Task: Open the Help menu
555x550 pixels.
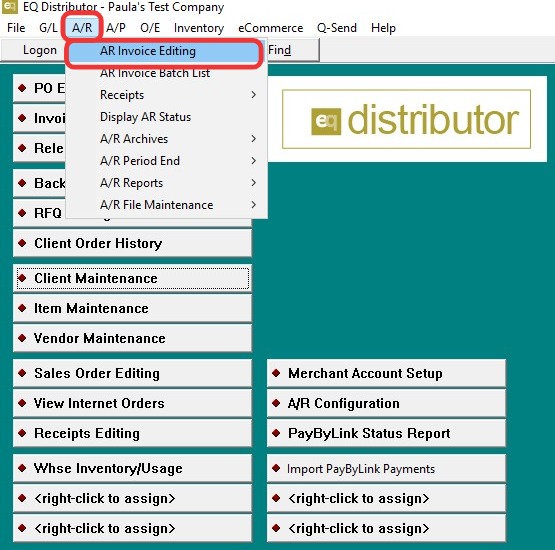Action: [x=383, y=28]
